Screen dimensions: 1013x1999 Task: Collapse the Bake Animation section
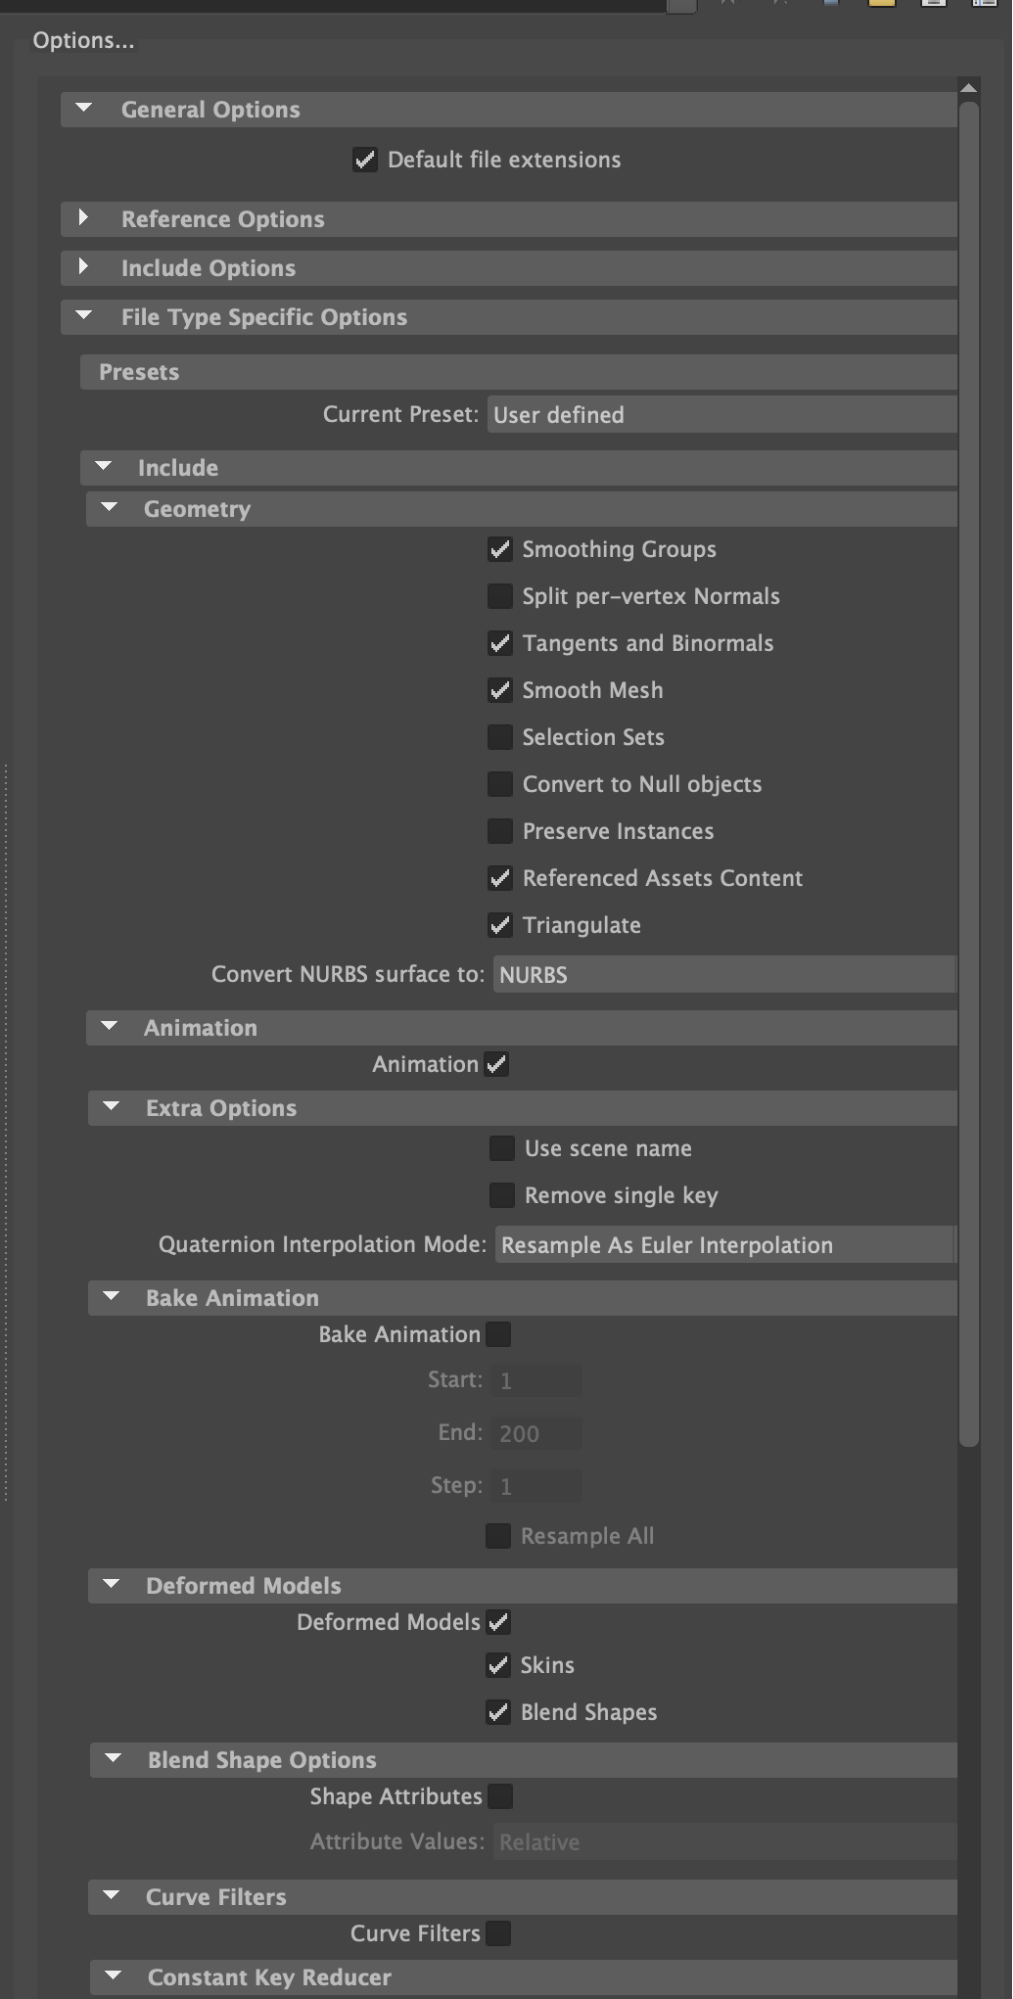point(111,1297)
